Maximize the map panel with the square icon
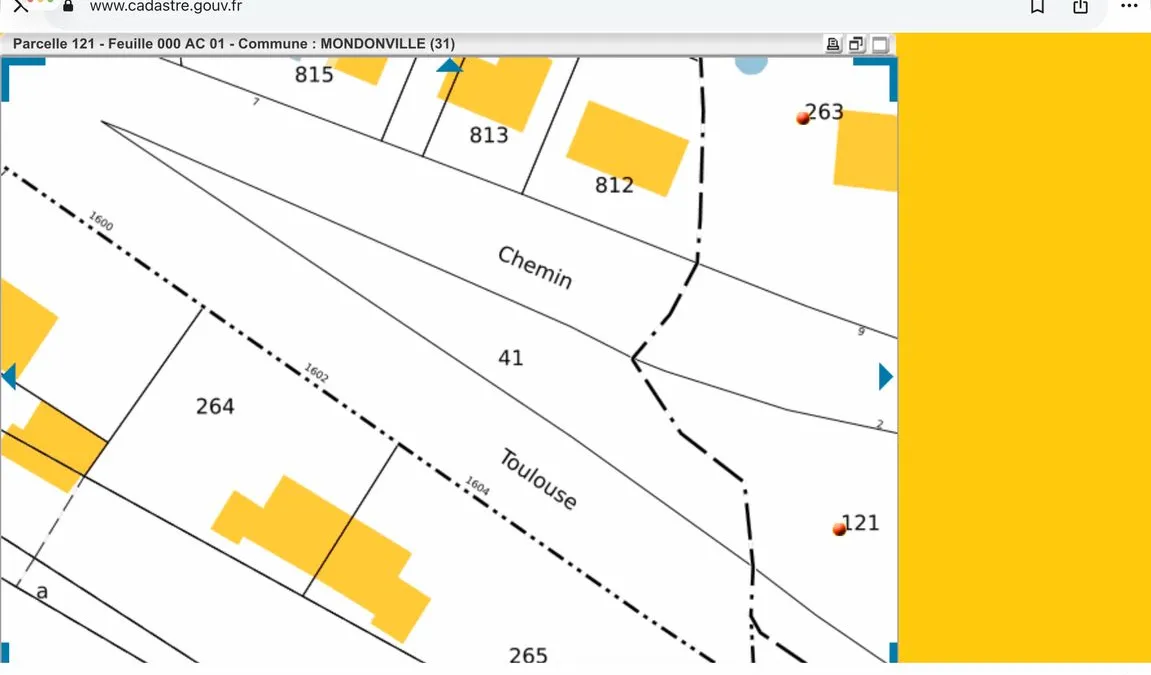The image size is (1151, 675). (879, 44)
